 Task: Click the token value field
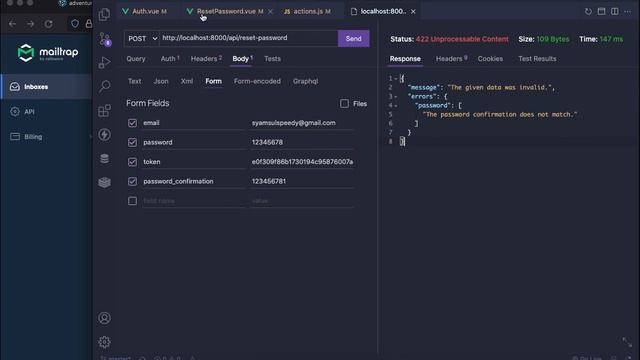click(302, 162)
